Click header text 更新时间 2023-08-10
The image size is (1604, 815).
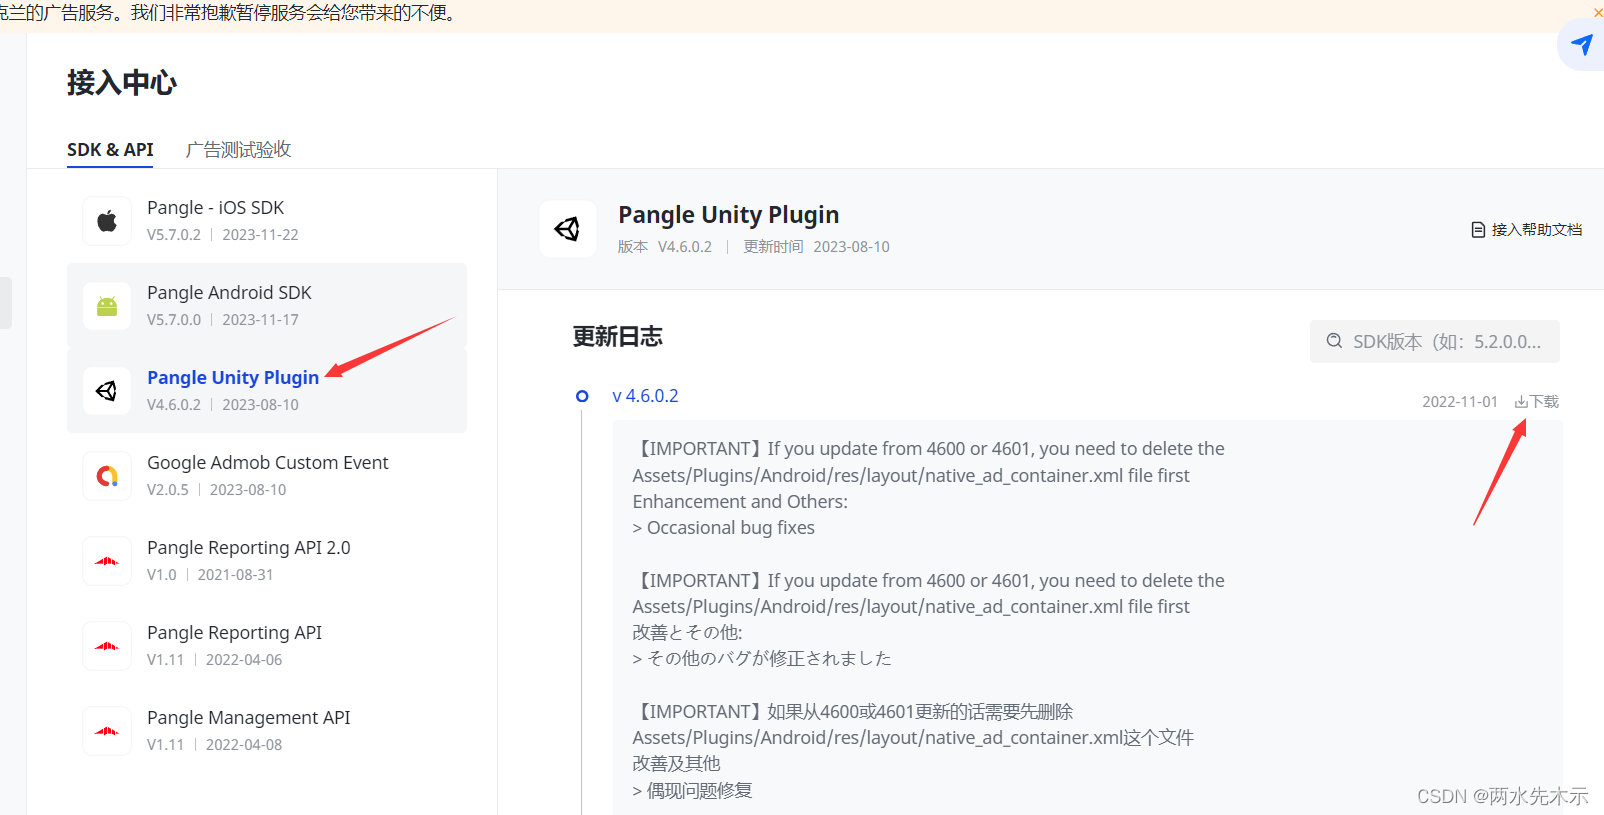click(816, 247)
